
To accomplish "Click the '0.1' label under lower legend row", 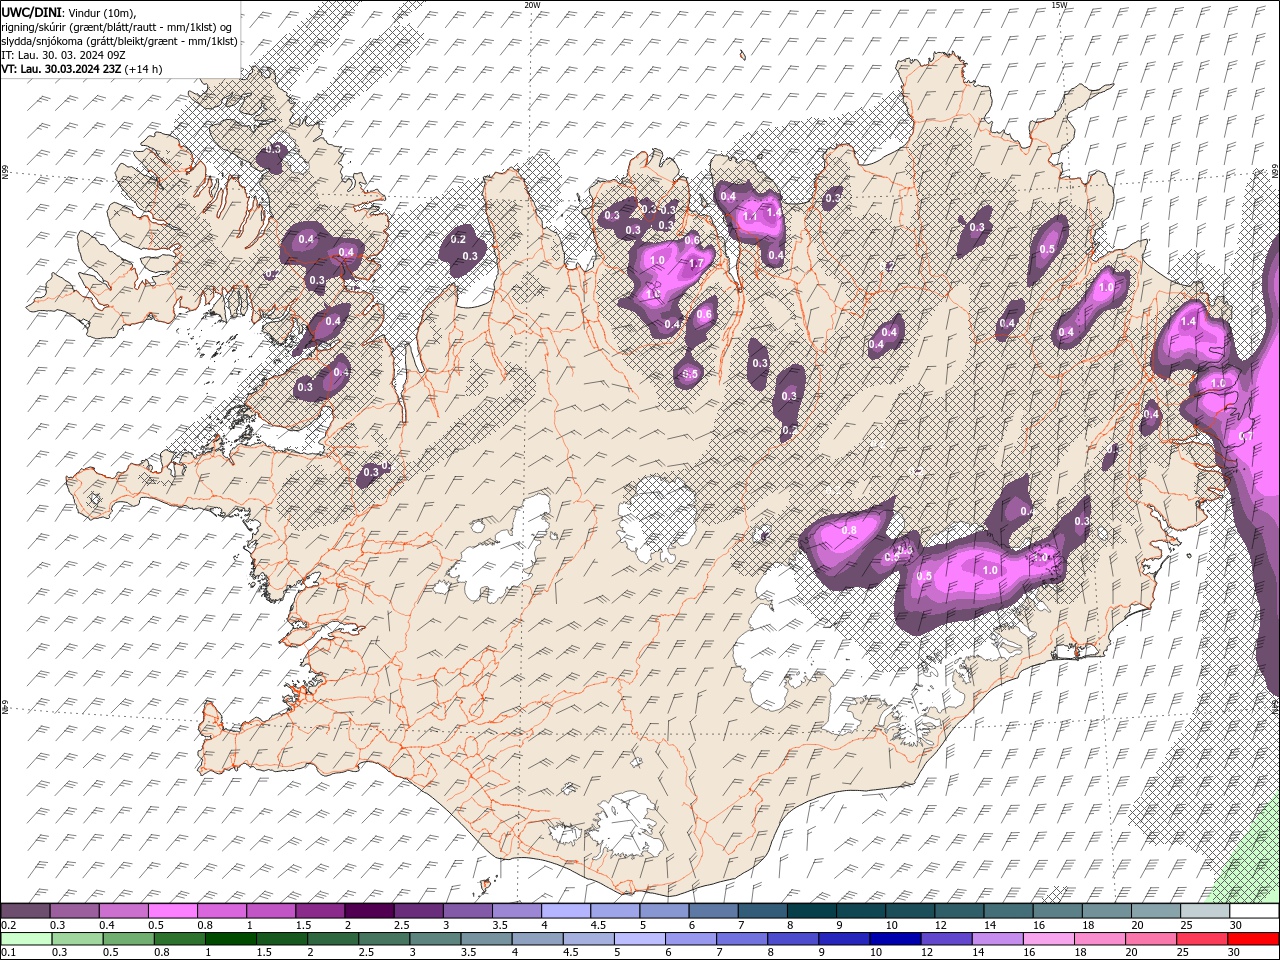I will tap(8, 953).
